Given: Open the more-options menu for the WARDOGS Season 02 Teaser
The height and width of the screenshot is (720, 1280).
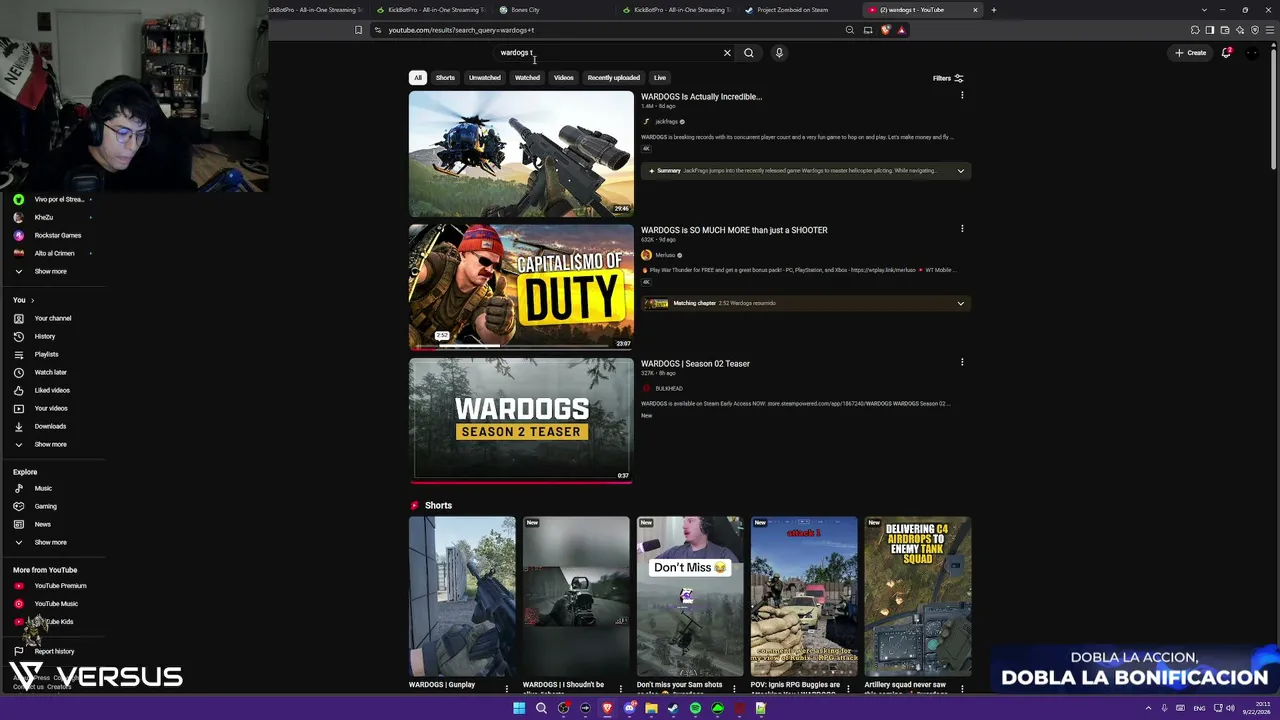Looking at the screenshot, I should (x=962, y=362).
